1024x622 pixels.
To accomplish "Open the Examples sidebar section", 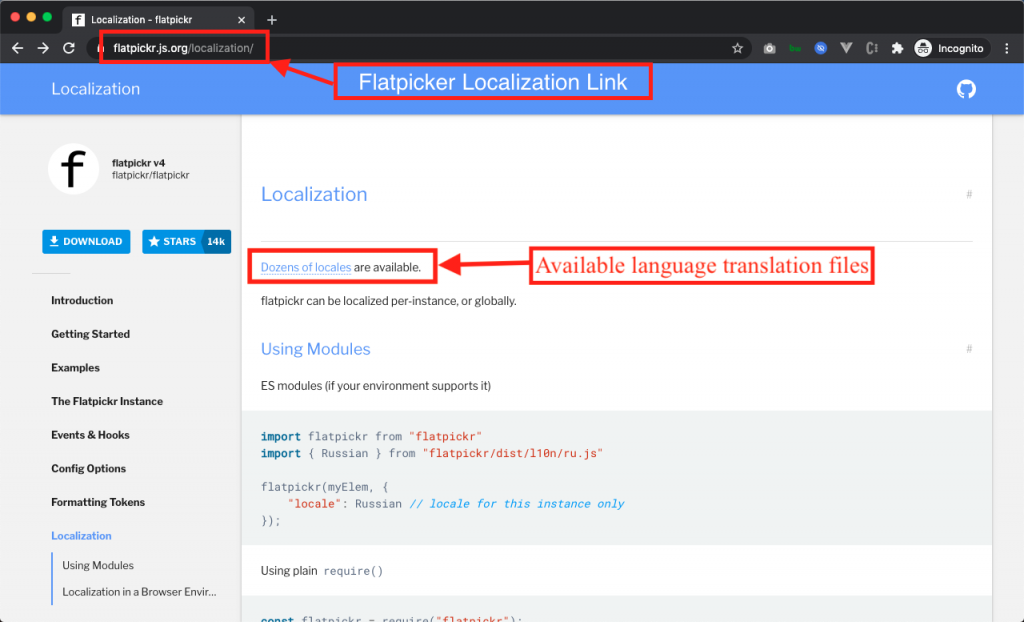I will [76, 368].
